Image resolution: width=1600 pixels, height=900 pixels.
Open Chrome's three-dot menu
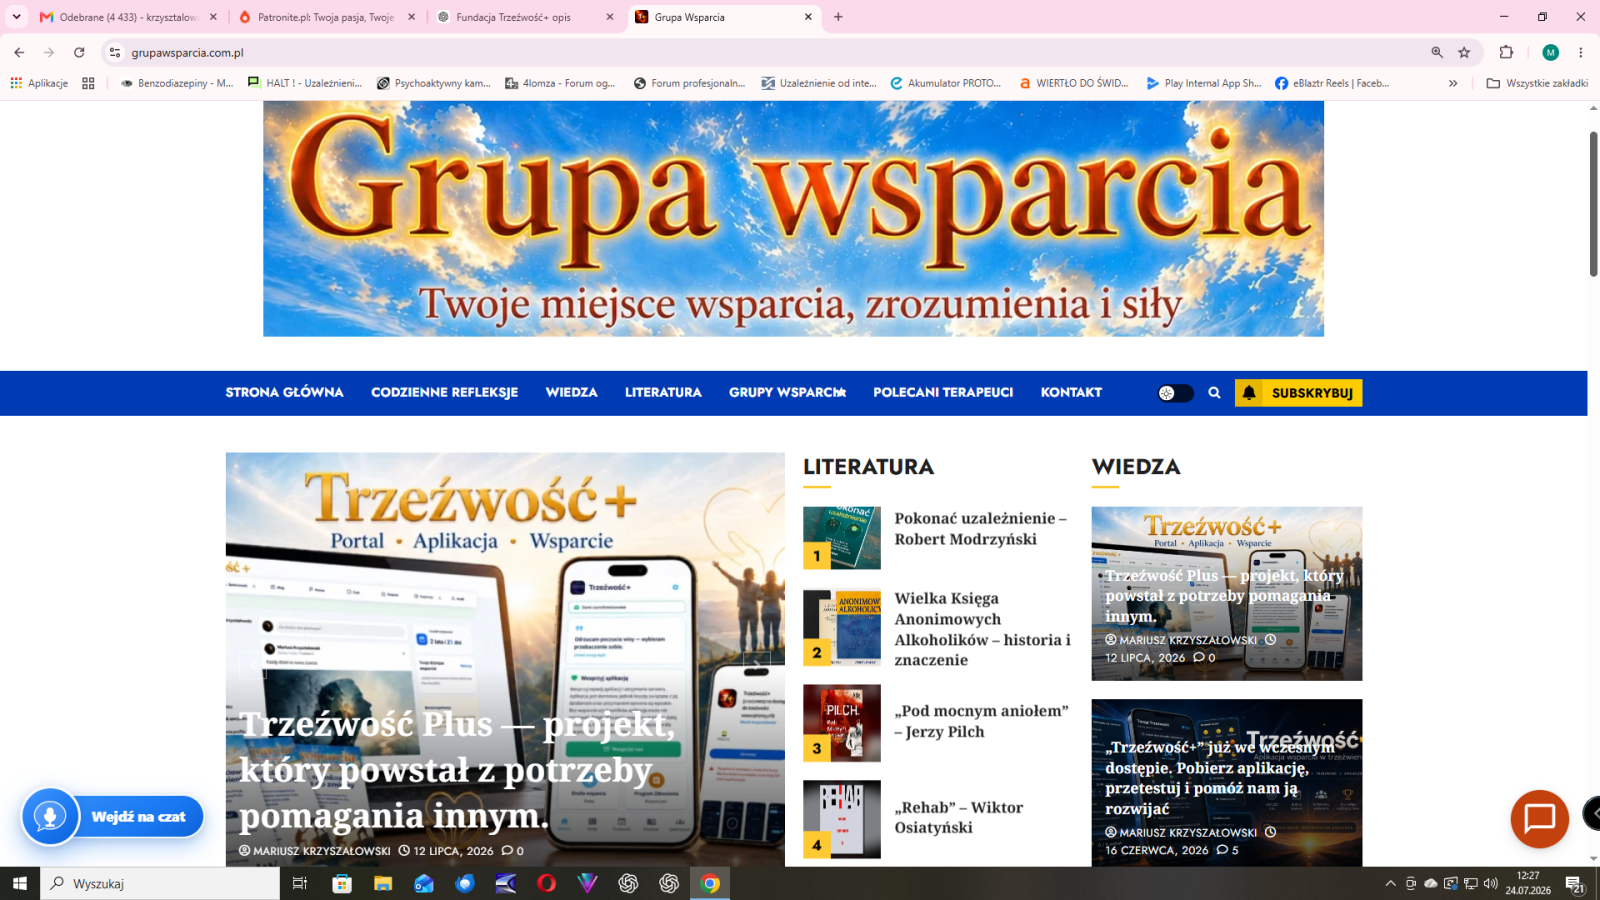pyautogui.click(x=1581, y=53)
